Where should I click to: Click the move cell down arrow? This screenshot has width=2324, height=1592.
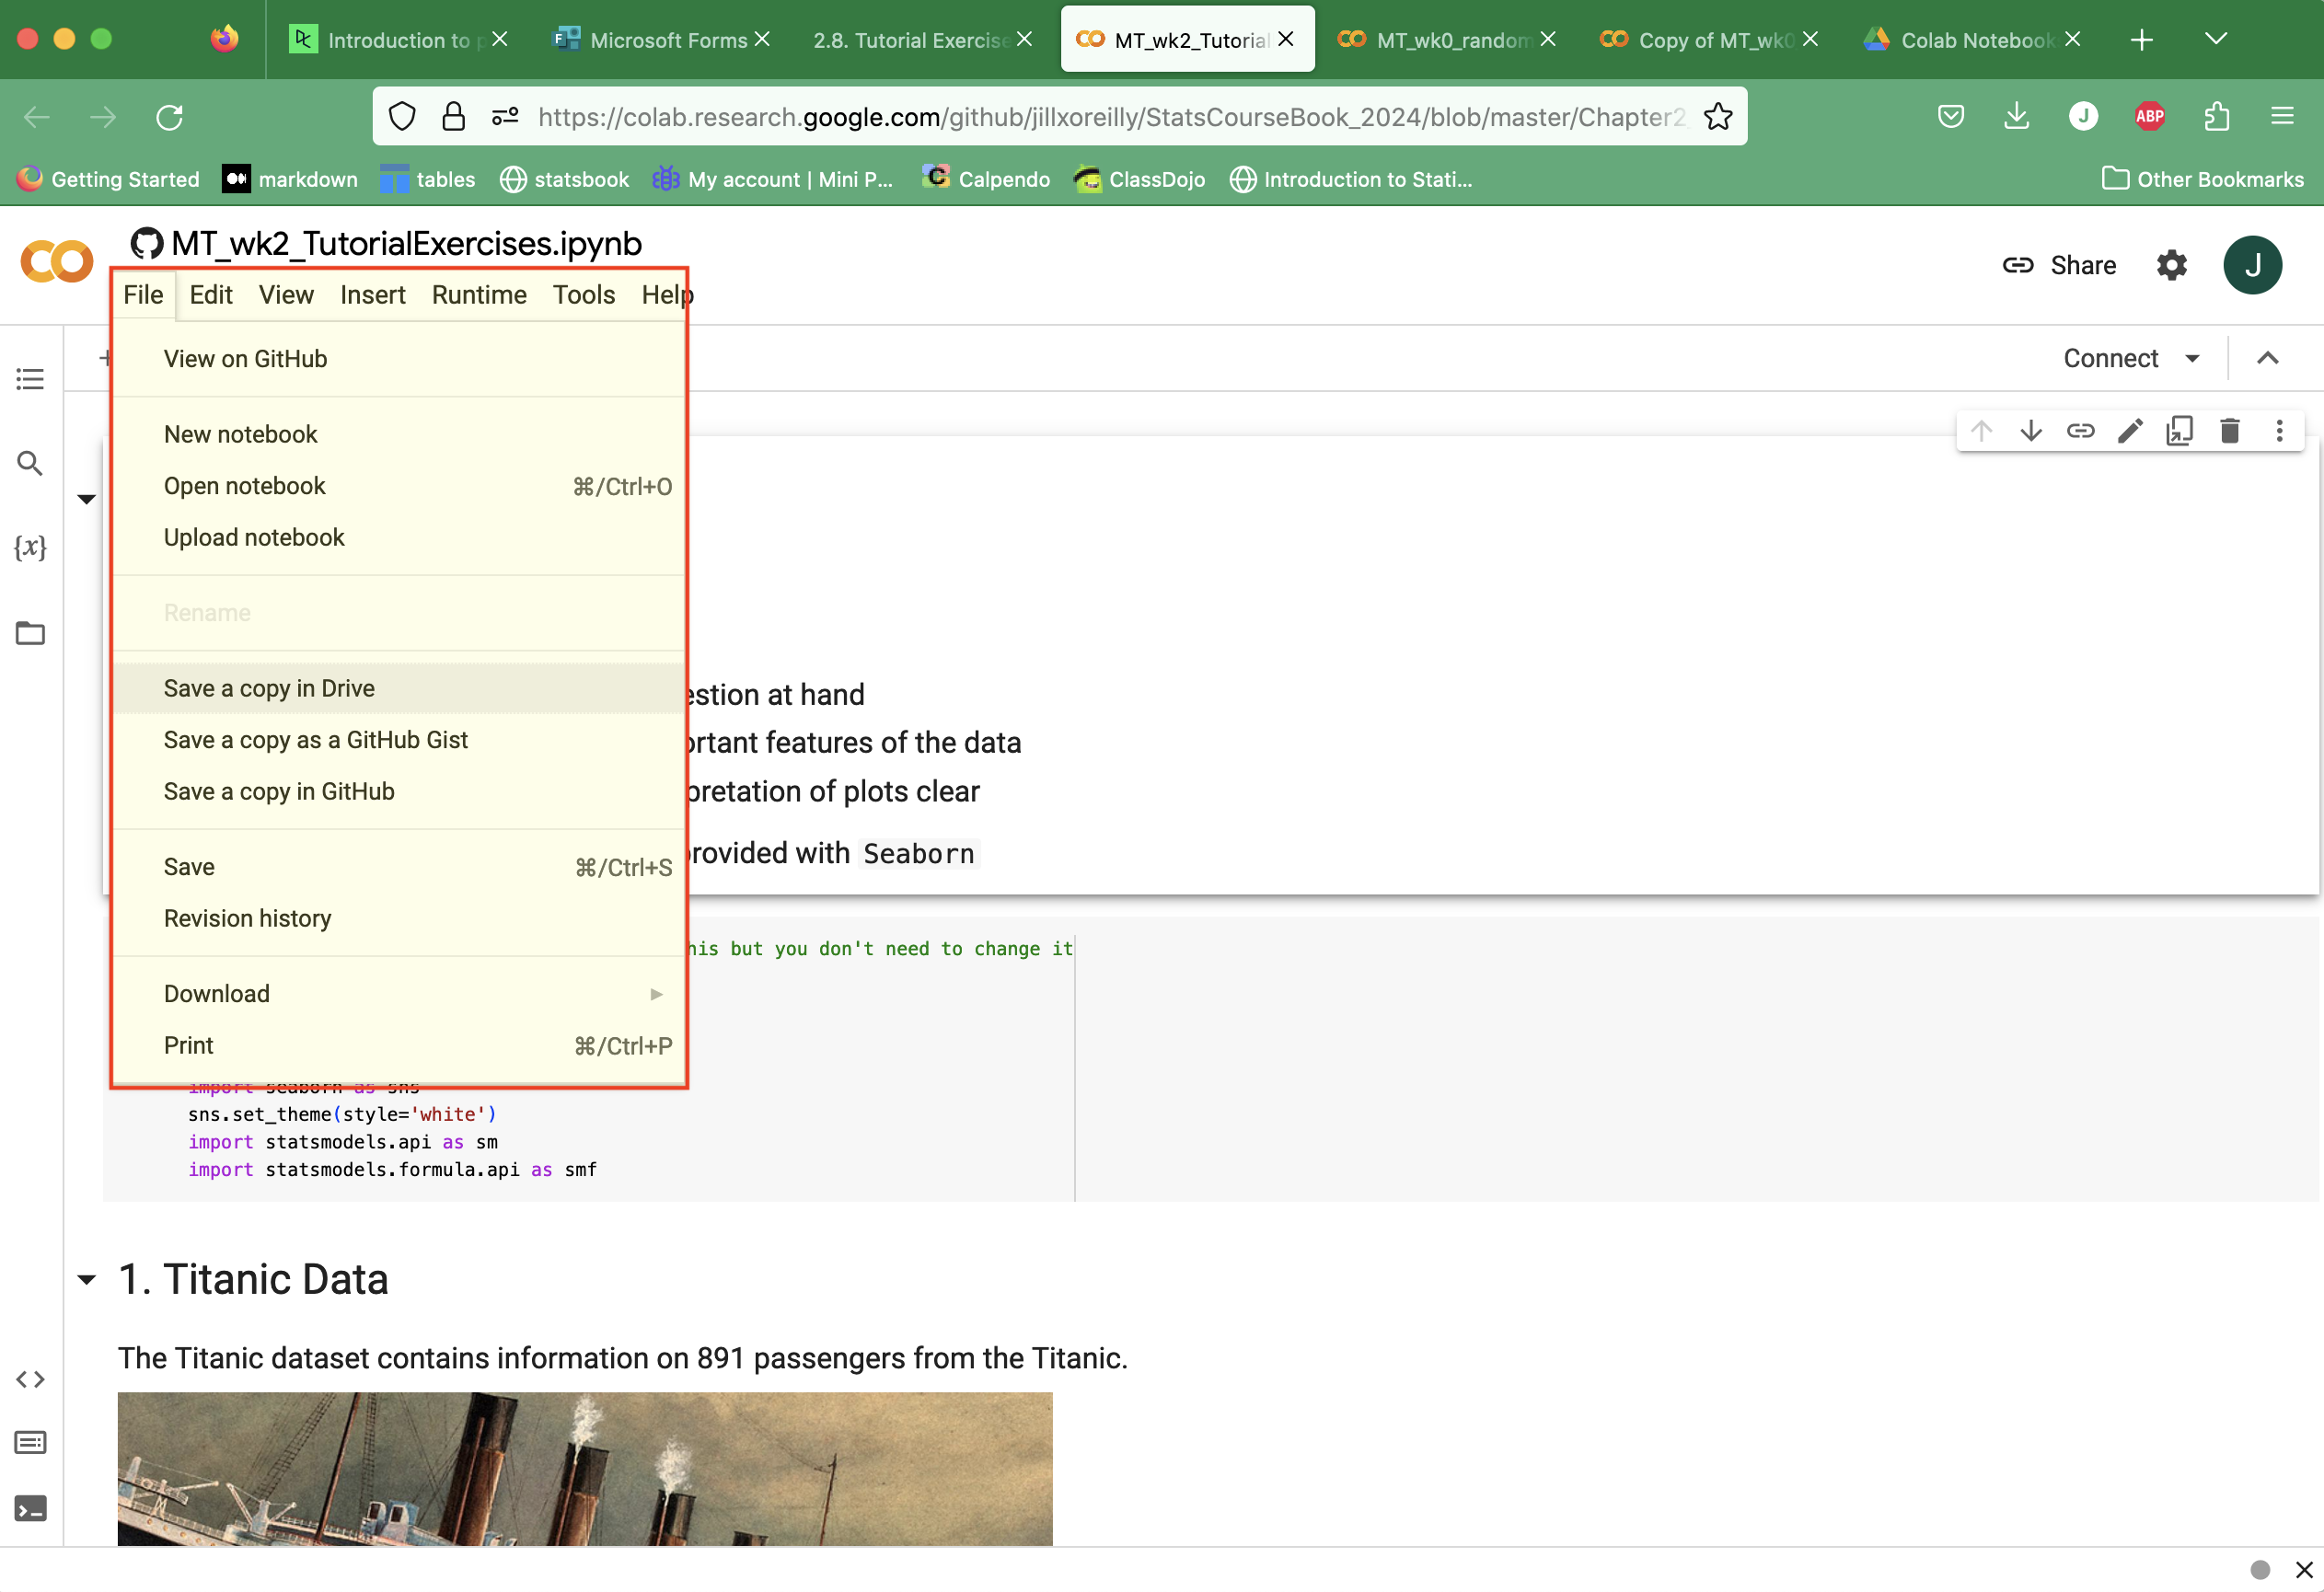[x=2030, y=431]
